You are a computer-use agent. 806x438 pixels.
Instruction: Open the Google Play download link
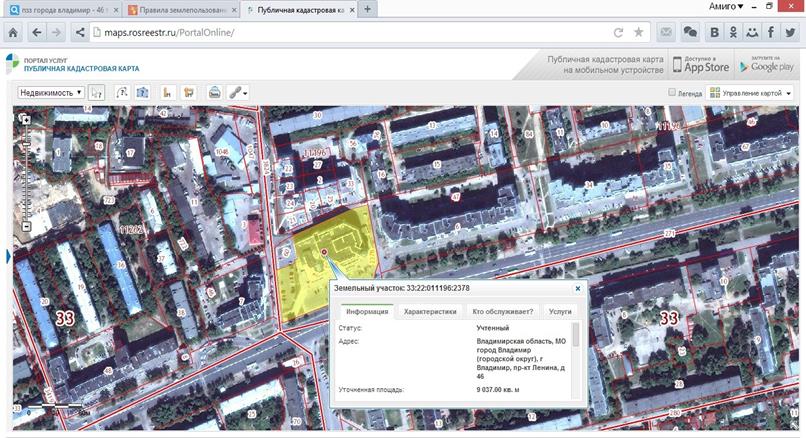[x=766, y=65]
